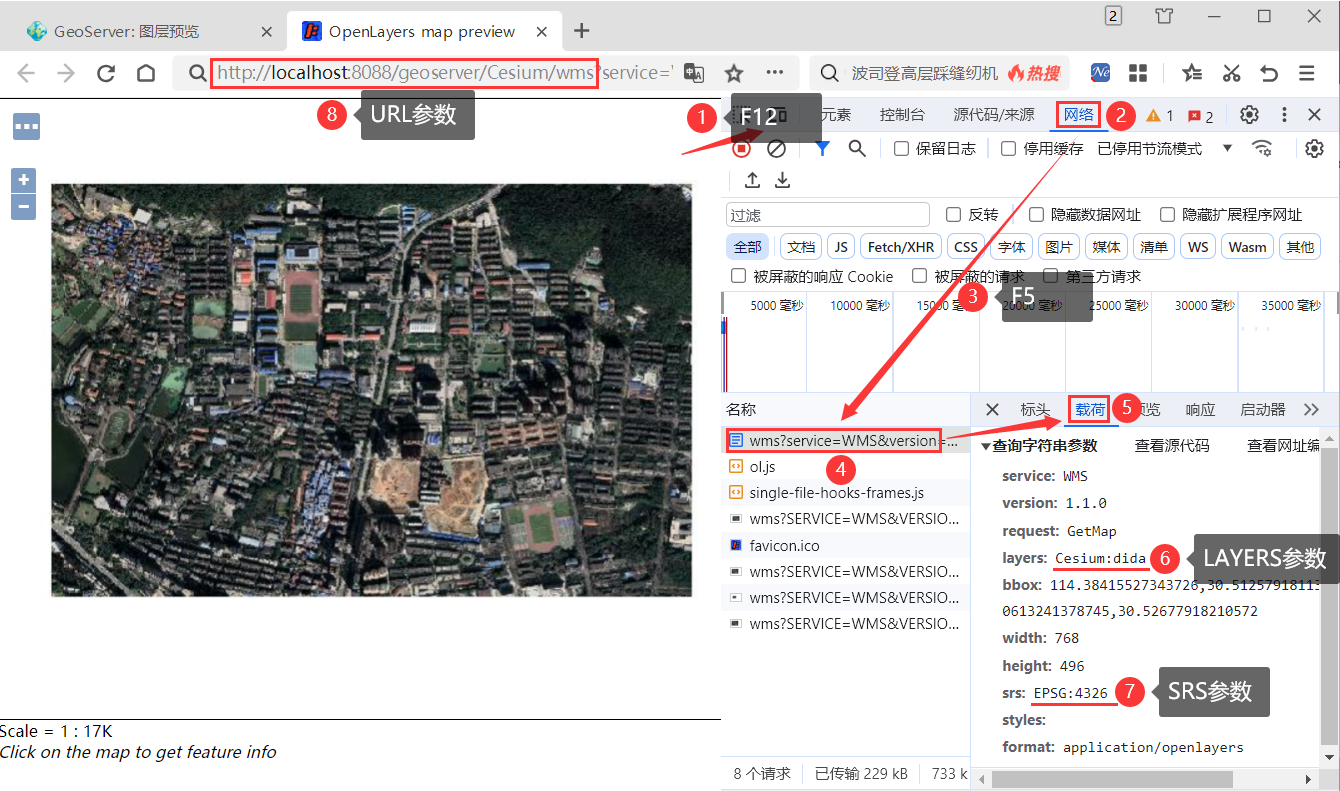The width and height of the screenshot is (1340, 791).
Task: Import HAR file upload icon
Action: pos(752,179)
